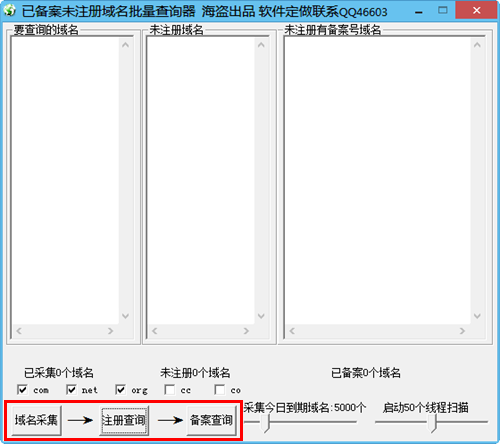Viewport: 500px width, 444px height.
Task: Disable the org domain checkbox
Action: click(x=120, y=389)
